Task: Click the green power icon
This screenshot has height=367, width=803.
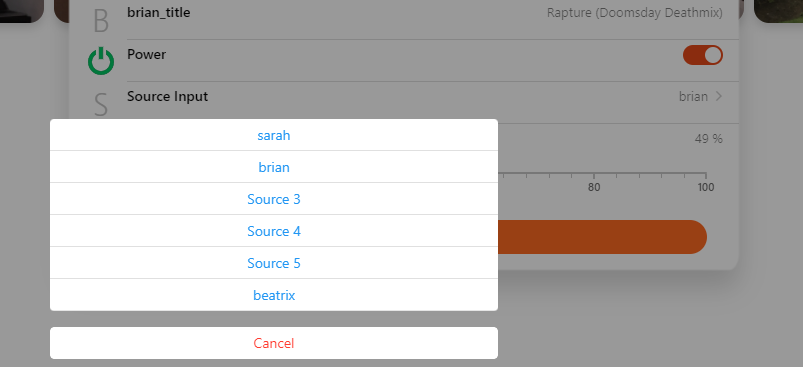Action: coord(101,61)
